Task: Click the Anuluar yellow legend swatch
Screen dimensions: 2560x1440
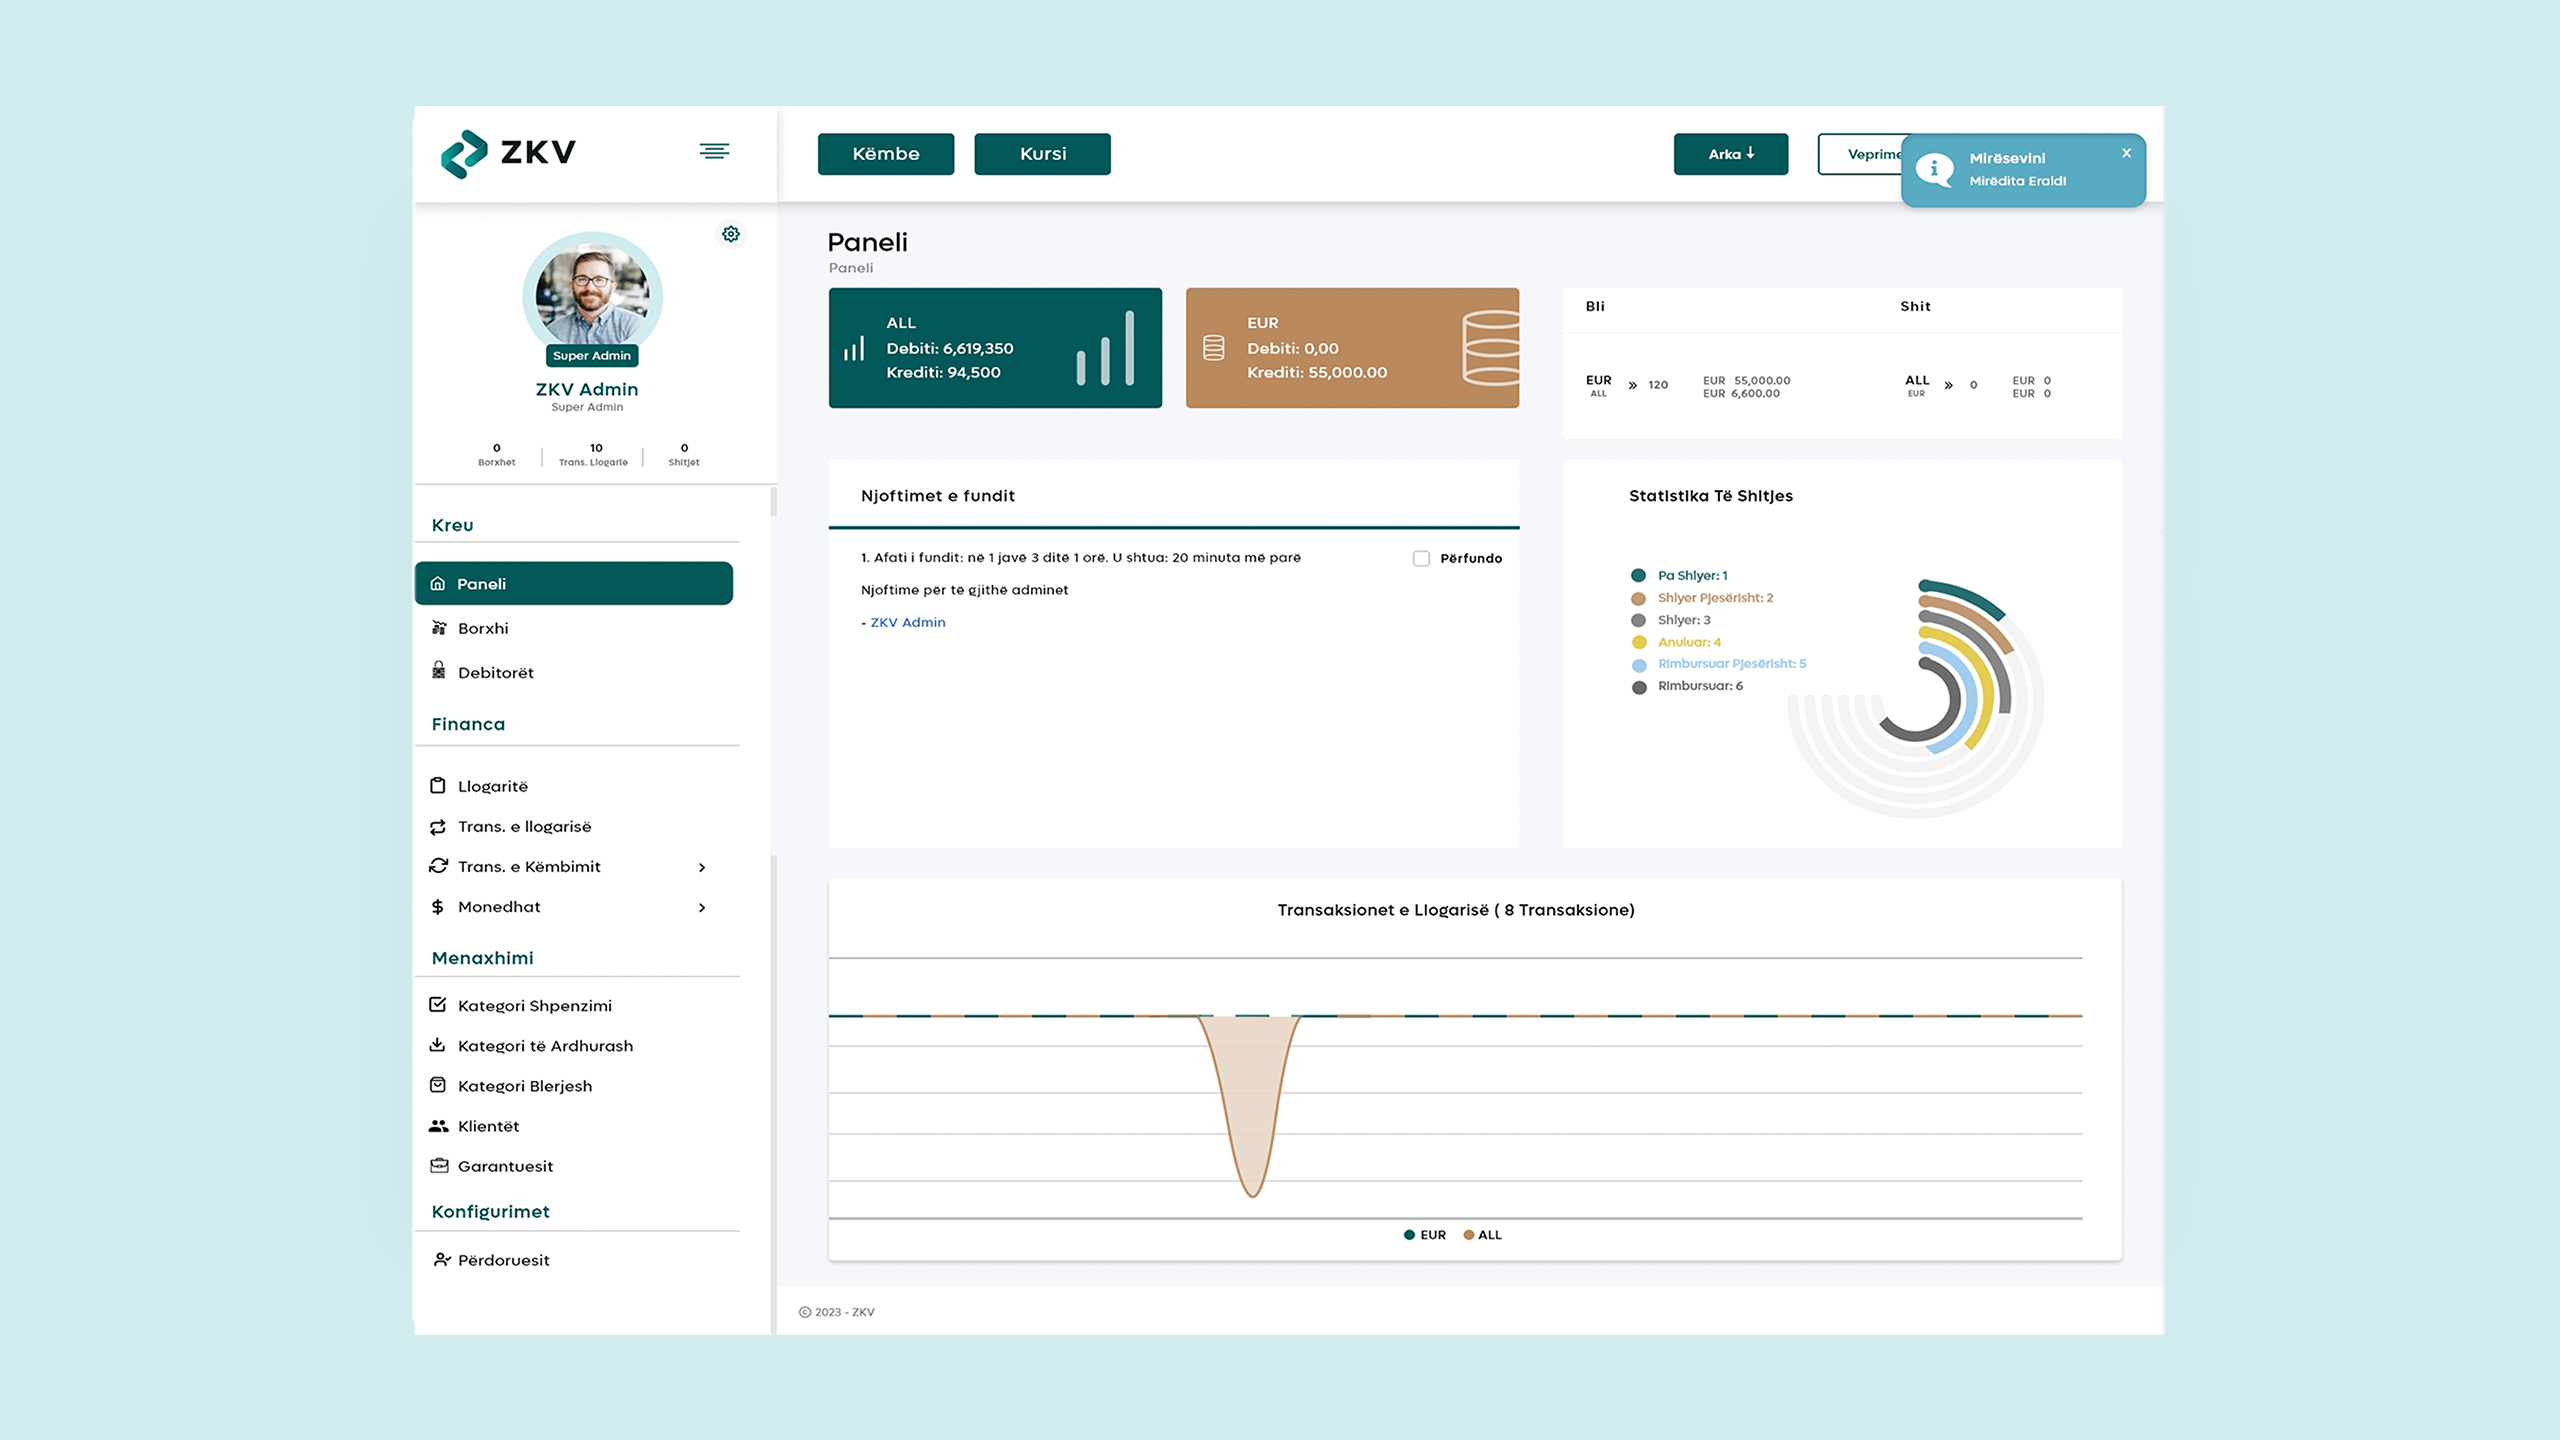Action: point(1639,642)
